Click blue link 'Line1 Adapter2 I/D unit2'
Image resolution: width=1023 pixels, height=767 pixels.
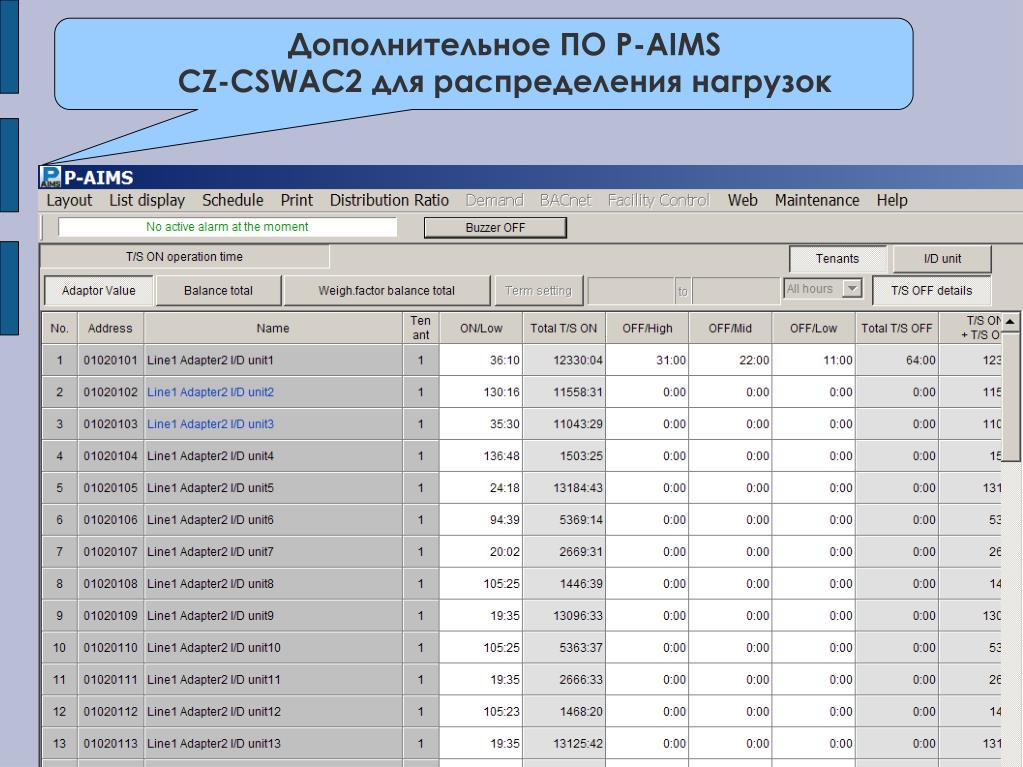point(210,392)
